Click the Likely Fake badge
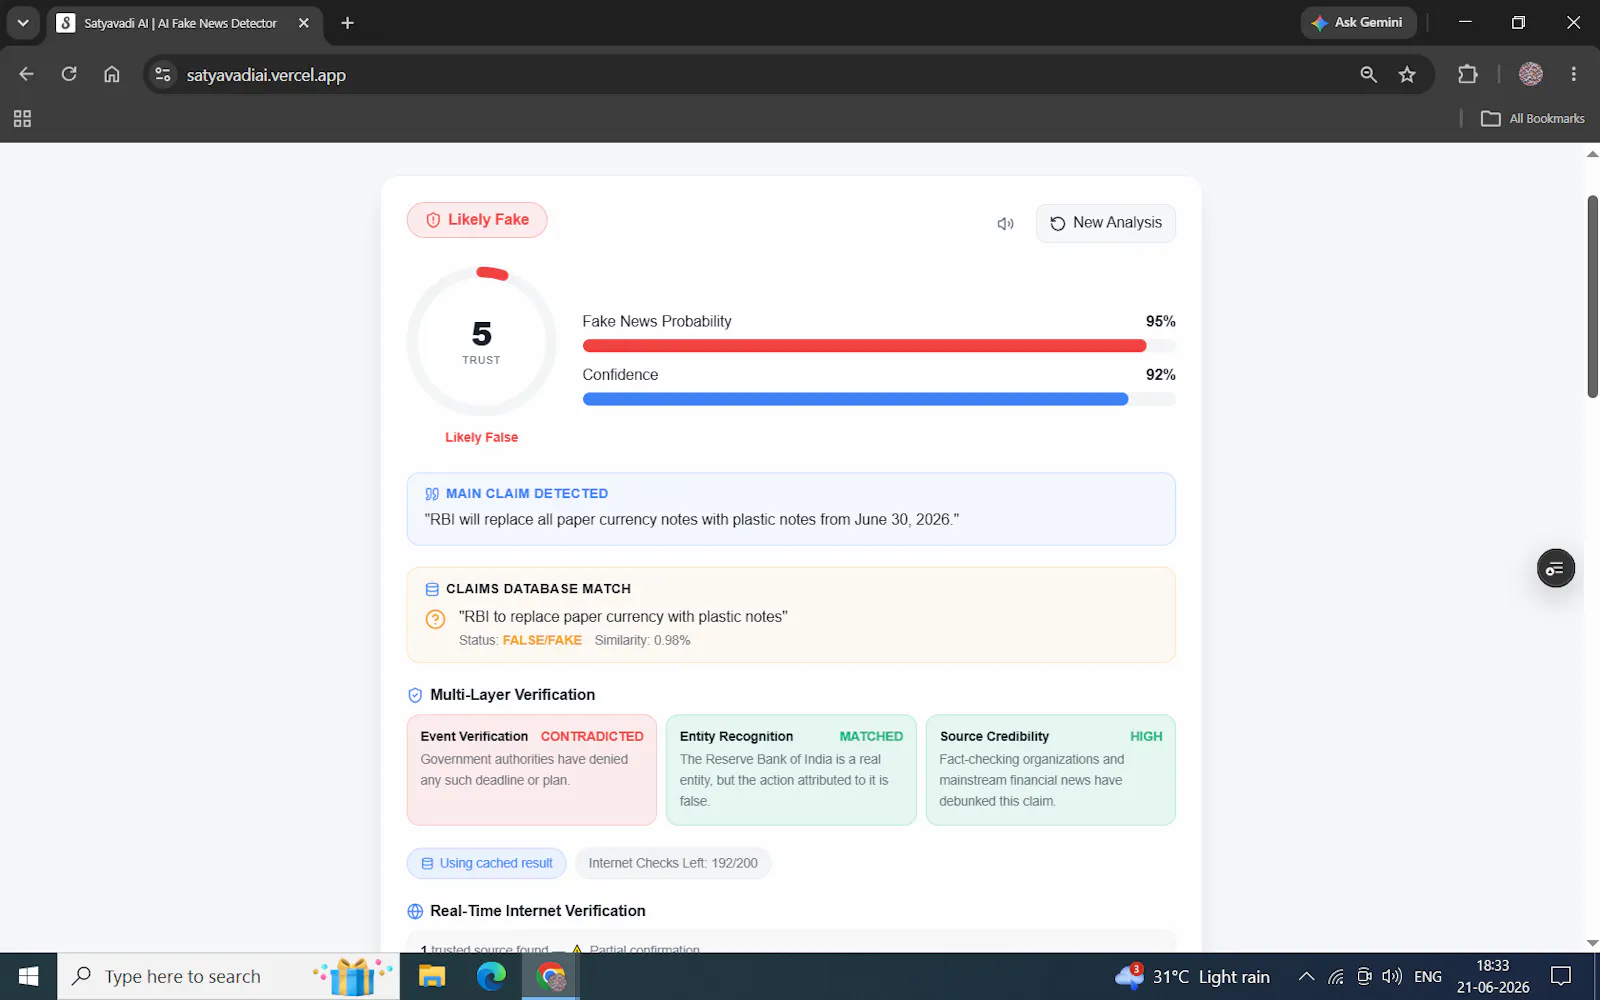The image size is (1600, 1000). [477, 220]
